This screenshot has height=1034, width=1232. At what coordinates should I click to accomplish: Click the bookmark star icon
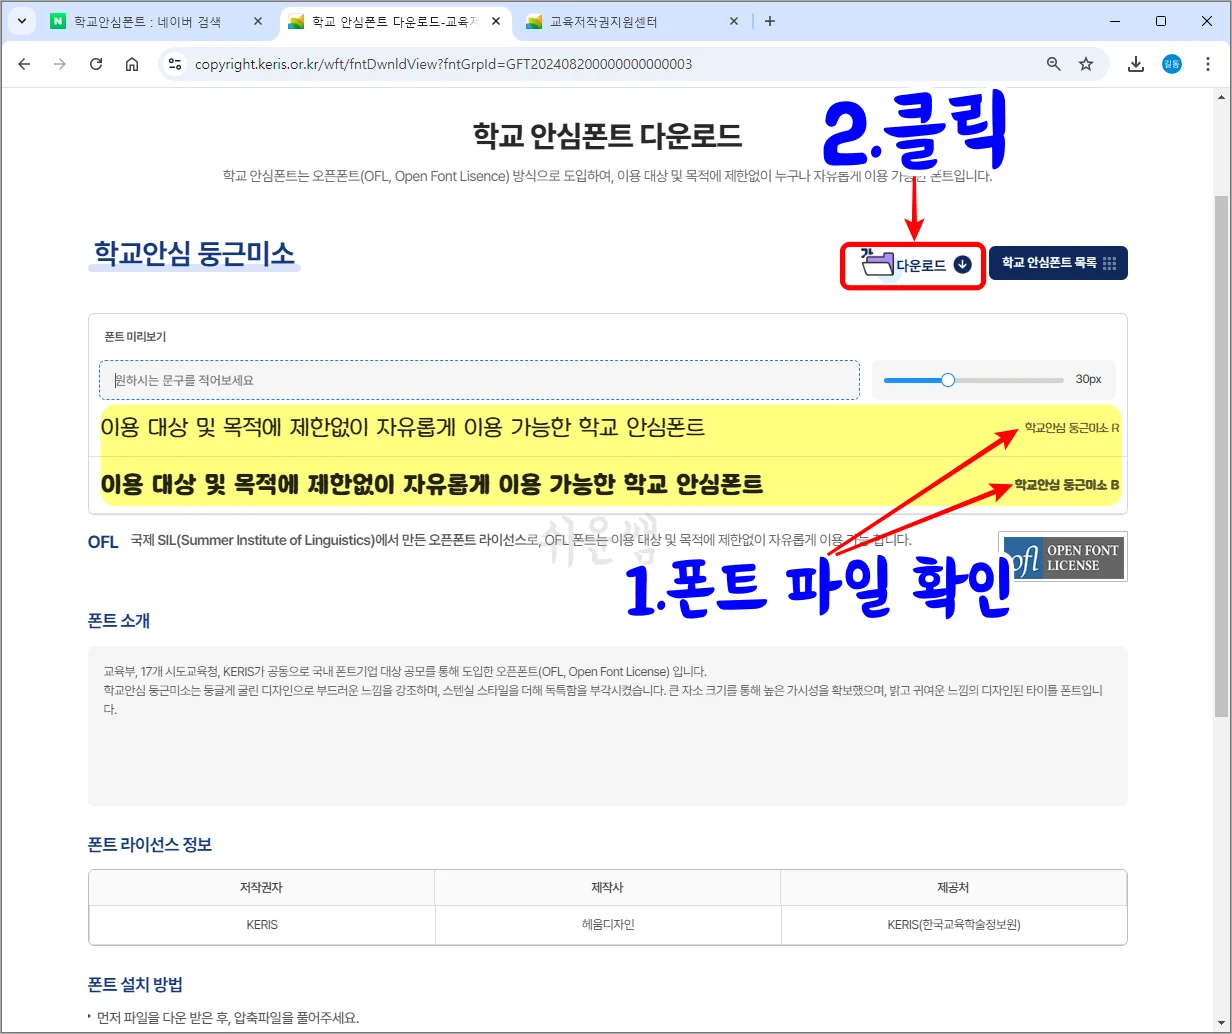tap(1087, 63)
